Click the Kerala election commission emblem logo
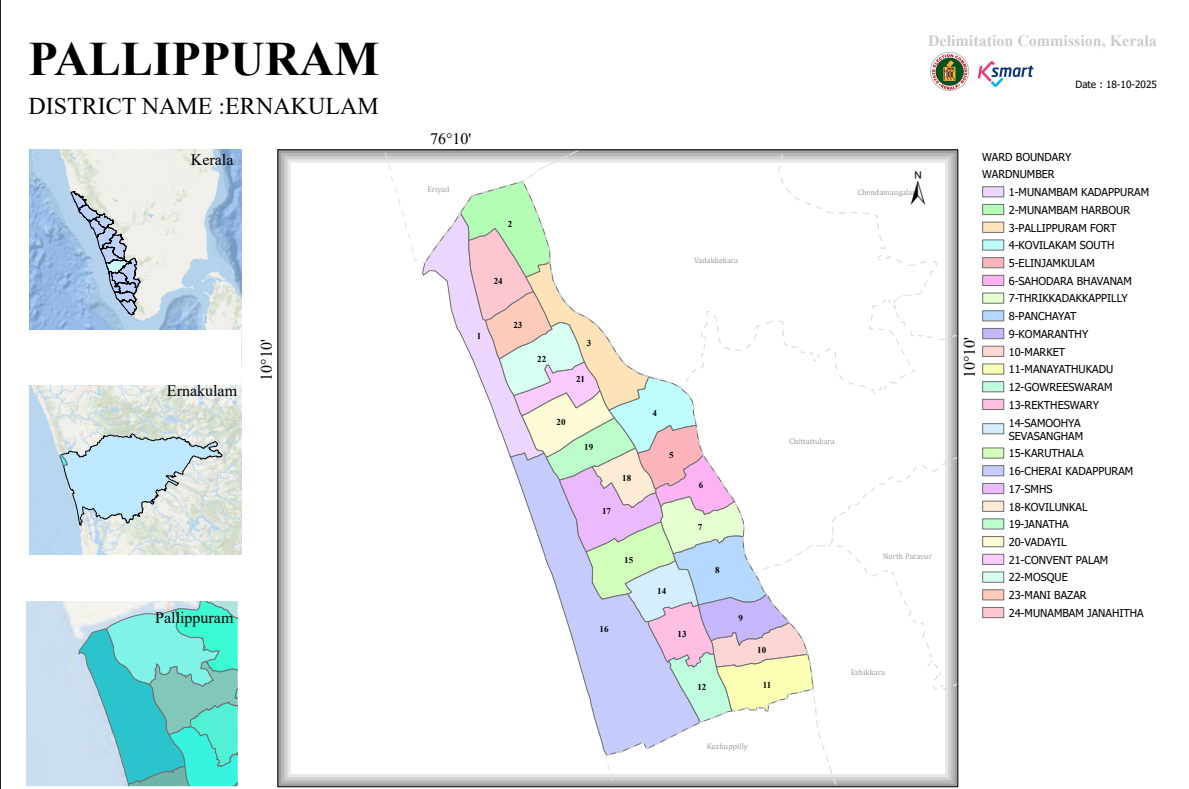This screenshot has width=1189, height=789. (x=949, y=72)
